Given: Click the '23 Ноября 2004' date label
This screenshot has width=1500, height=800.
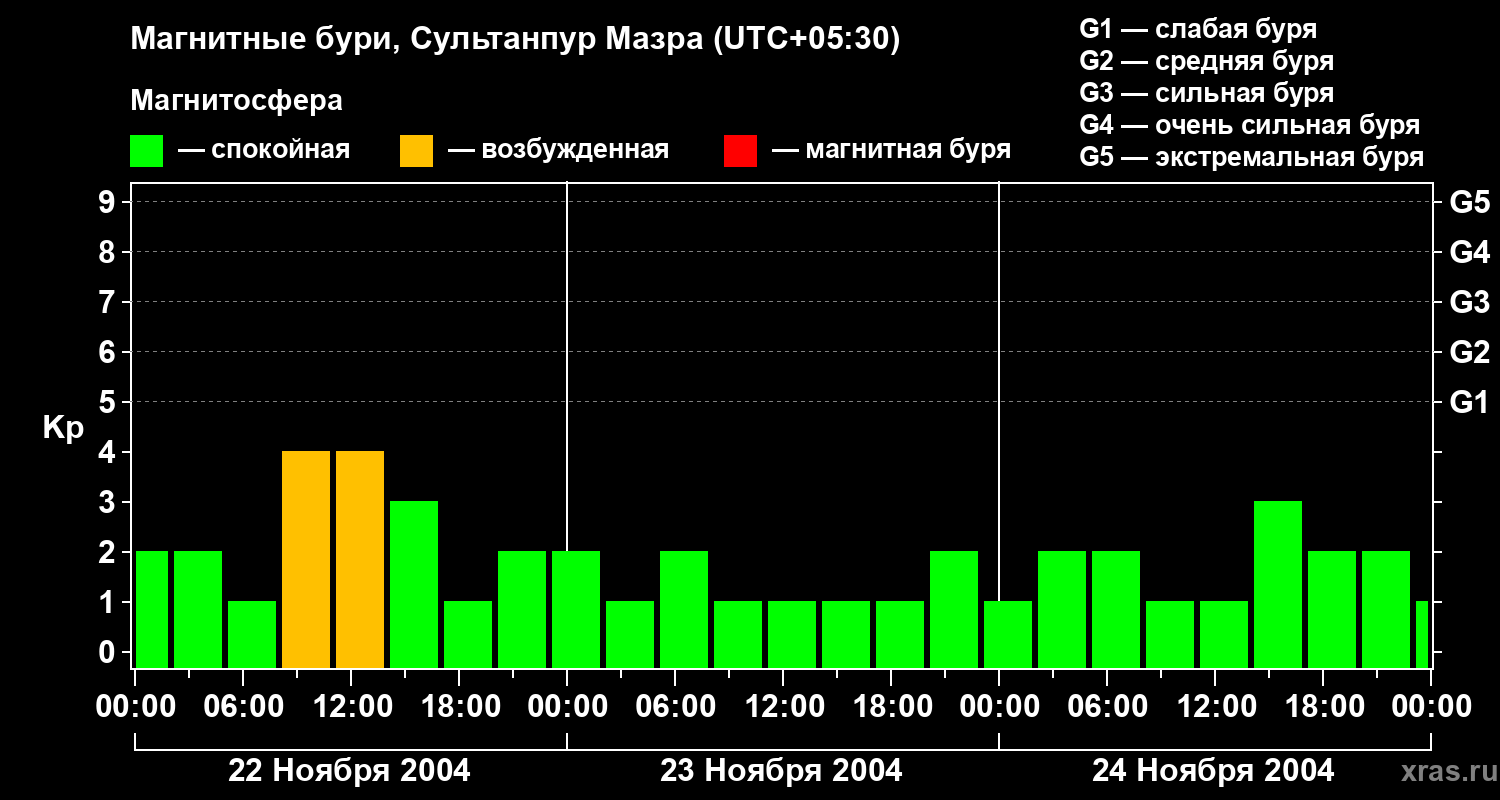Looking at the screenshot, I should pos(781,771).
